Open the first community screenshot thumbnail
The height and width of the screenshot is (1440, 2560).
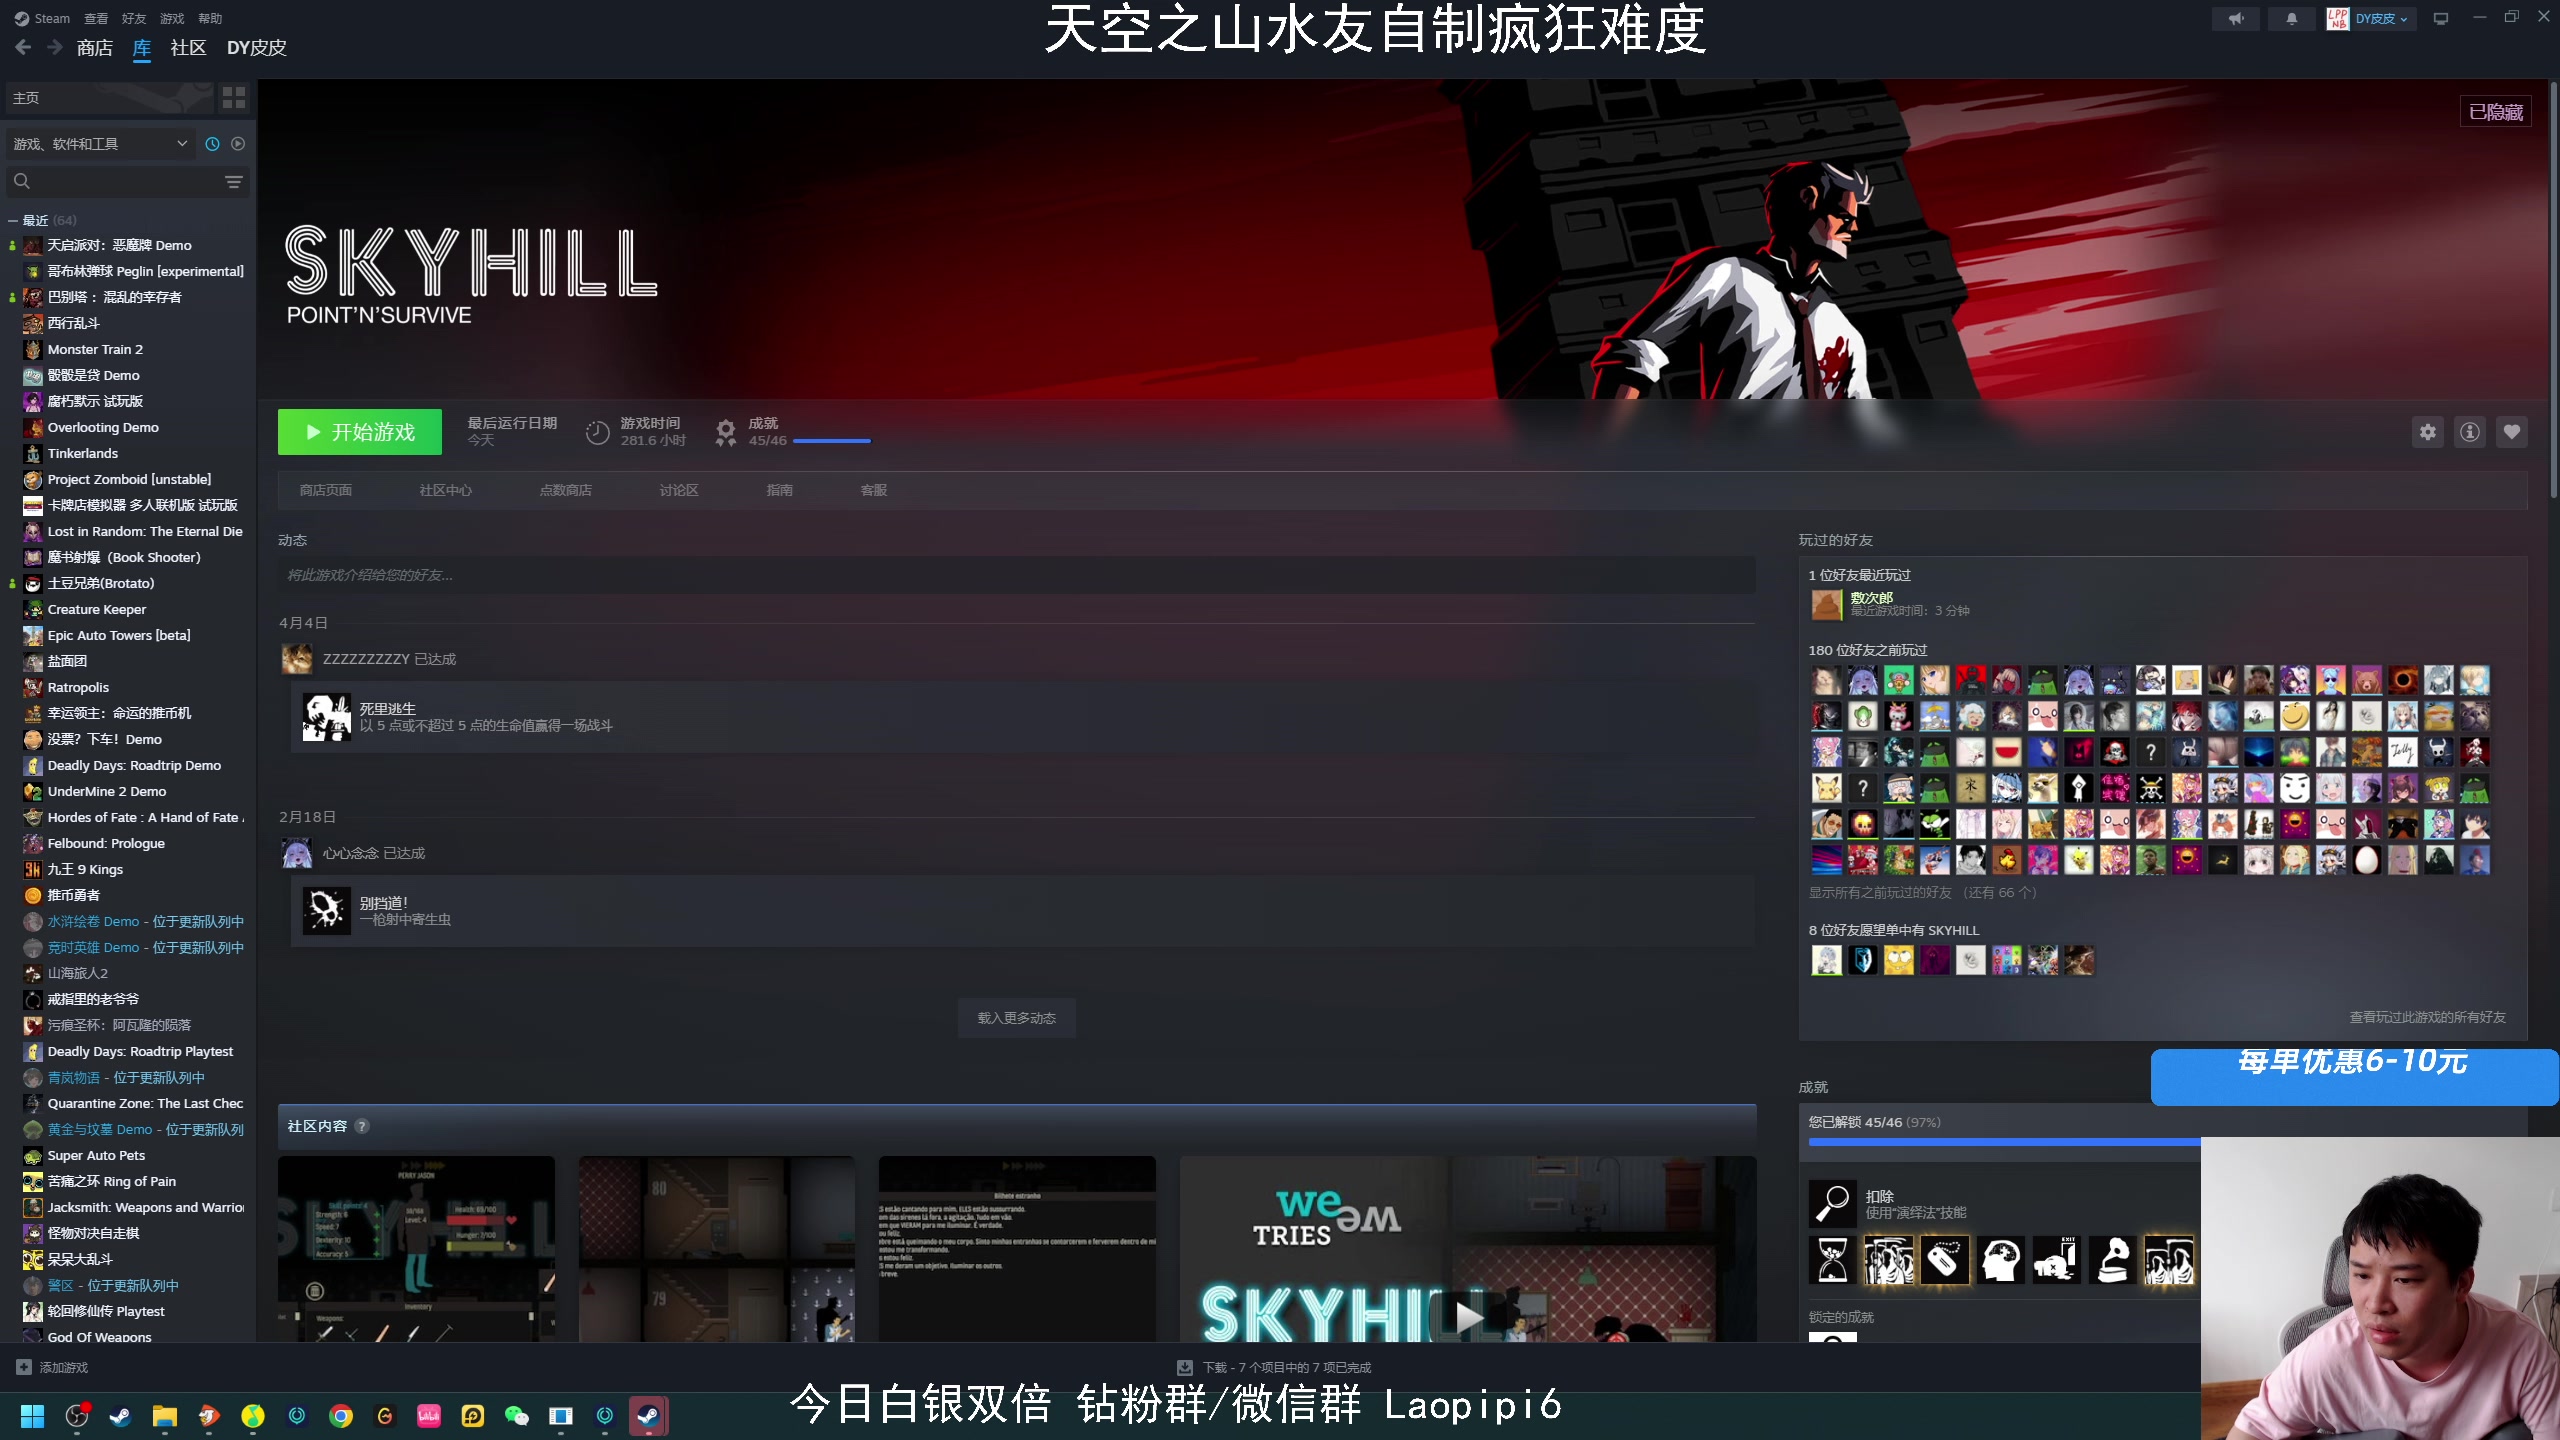(x=416, y=1249)
